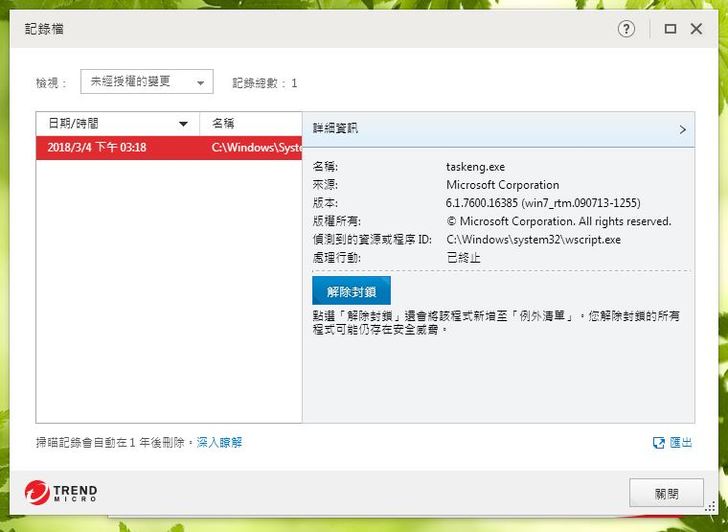Image resolution: width=728 pixels, height=532 pixels.
Task: Click the 已終止 action status text
Action: [463, 258]
